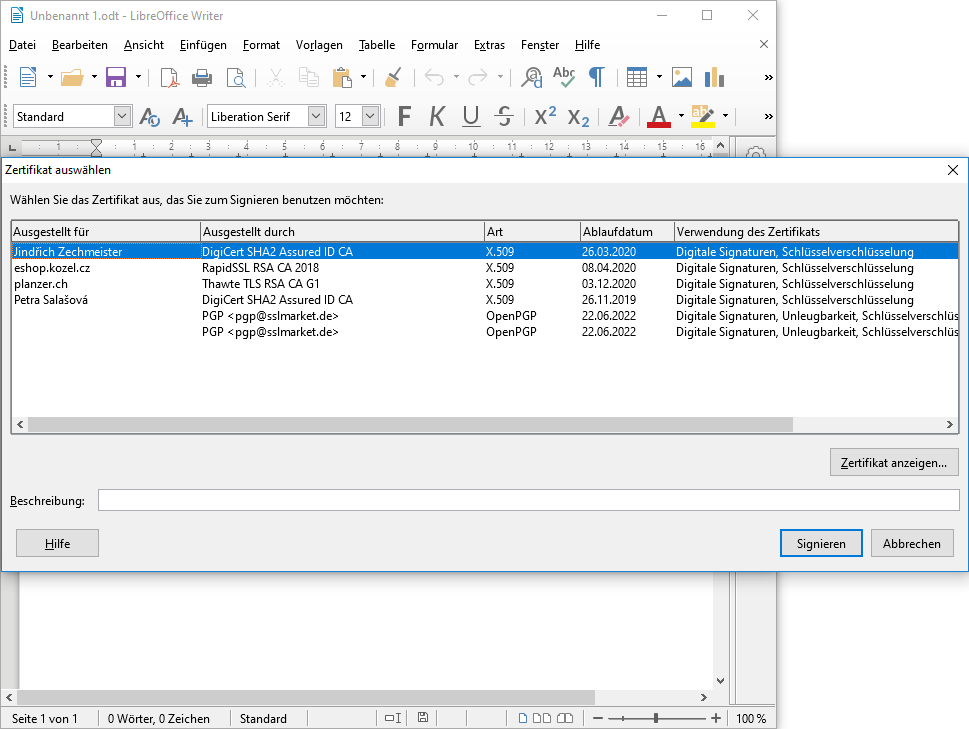969x729 pixels.
Task: Click Clear Direct Formatting icon
Action: coord(619,116)
